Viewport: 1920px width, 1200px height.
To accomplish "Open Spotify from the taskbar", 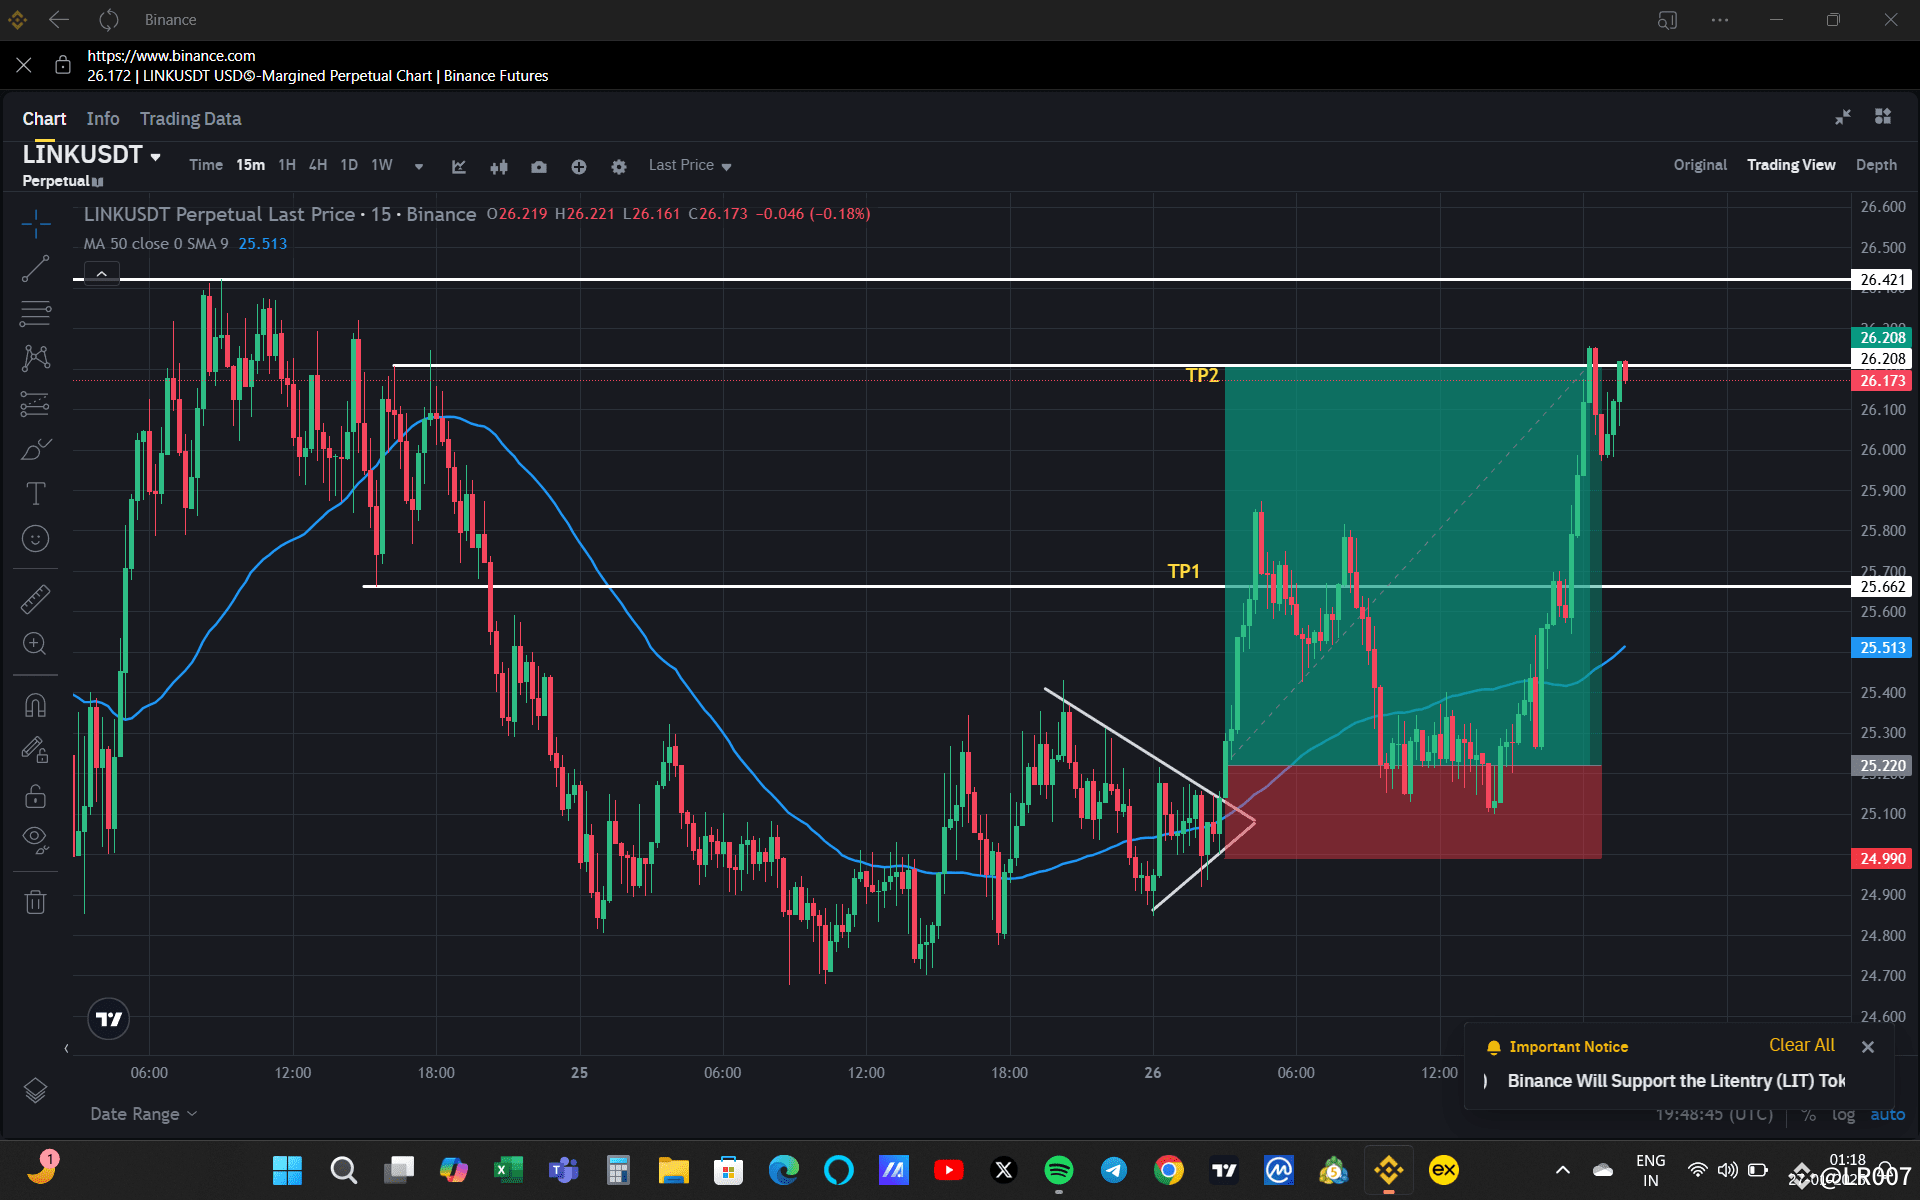I will [x=1058, y=1170].
